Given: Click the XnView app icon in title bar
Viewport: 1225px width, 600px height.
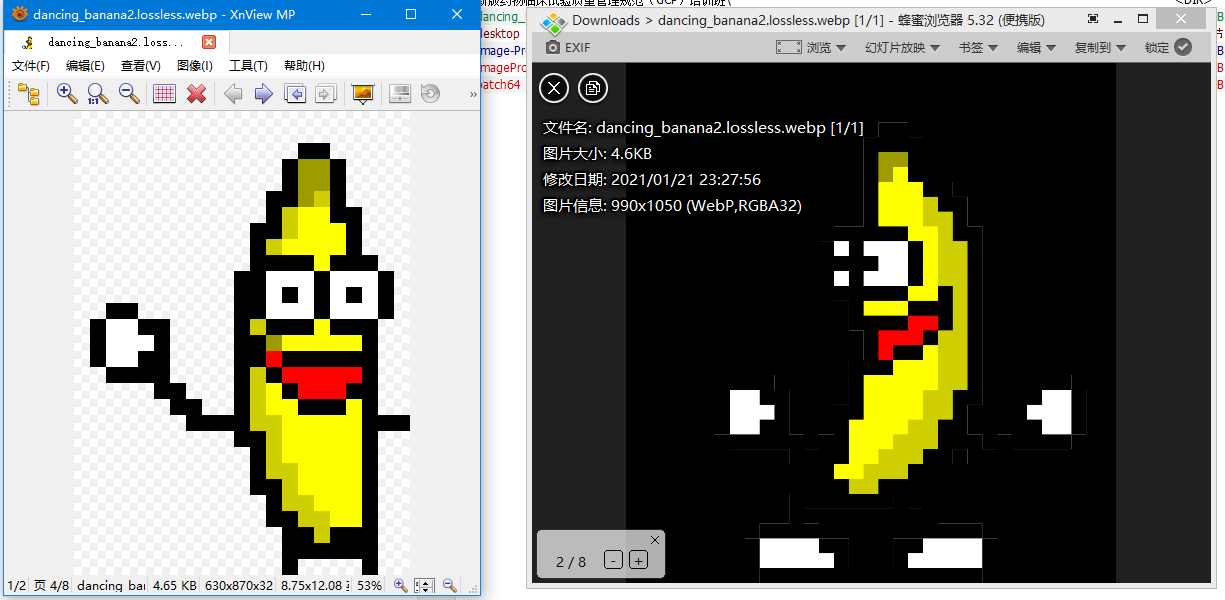Looking at the screenshot, I should [20, 14].
